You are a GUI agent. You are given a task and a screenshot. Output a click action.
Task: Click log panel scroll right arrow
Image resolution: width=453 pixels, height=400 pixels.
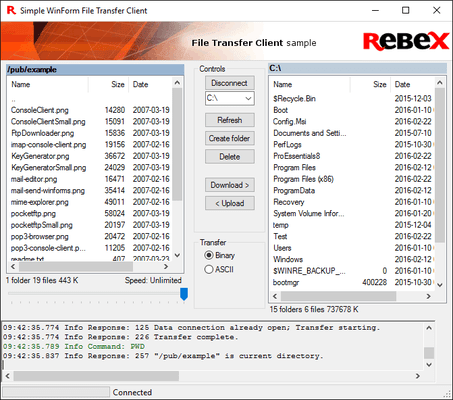[x=418, y=376]
